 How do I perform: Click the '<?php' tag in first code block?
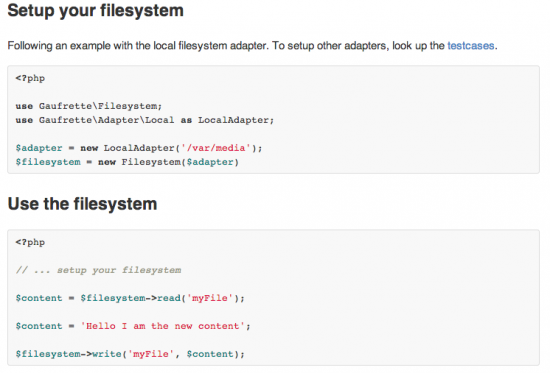pyautogui.click(x=30, y=78)
